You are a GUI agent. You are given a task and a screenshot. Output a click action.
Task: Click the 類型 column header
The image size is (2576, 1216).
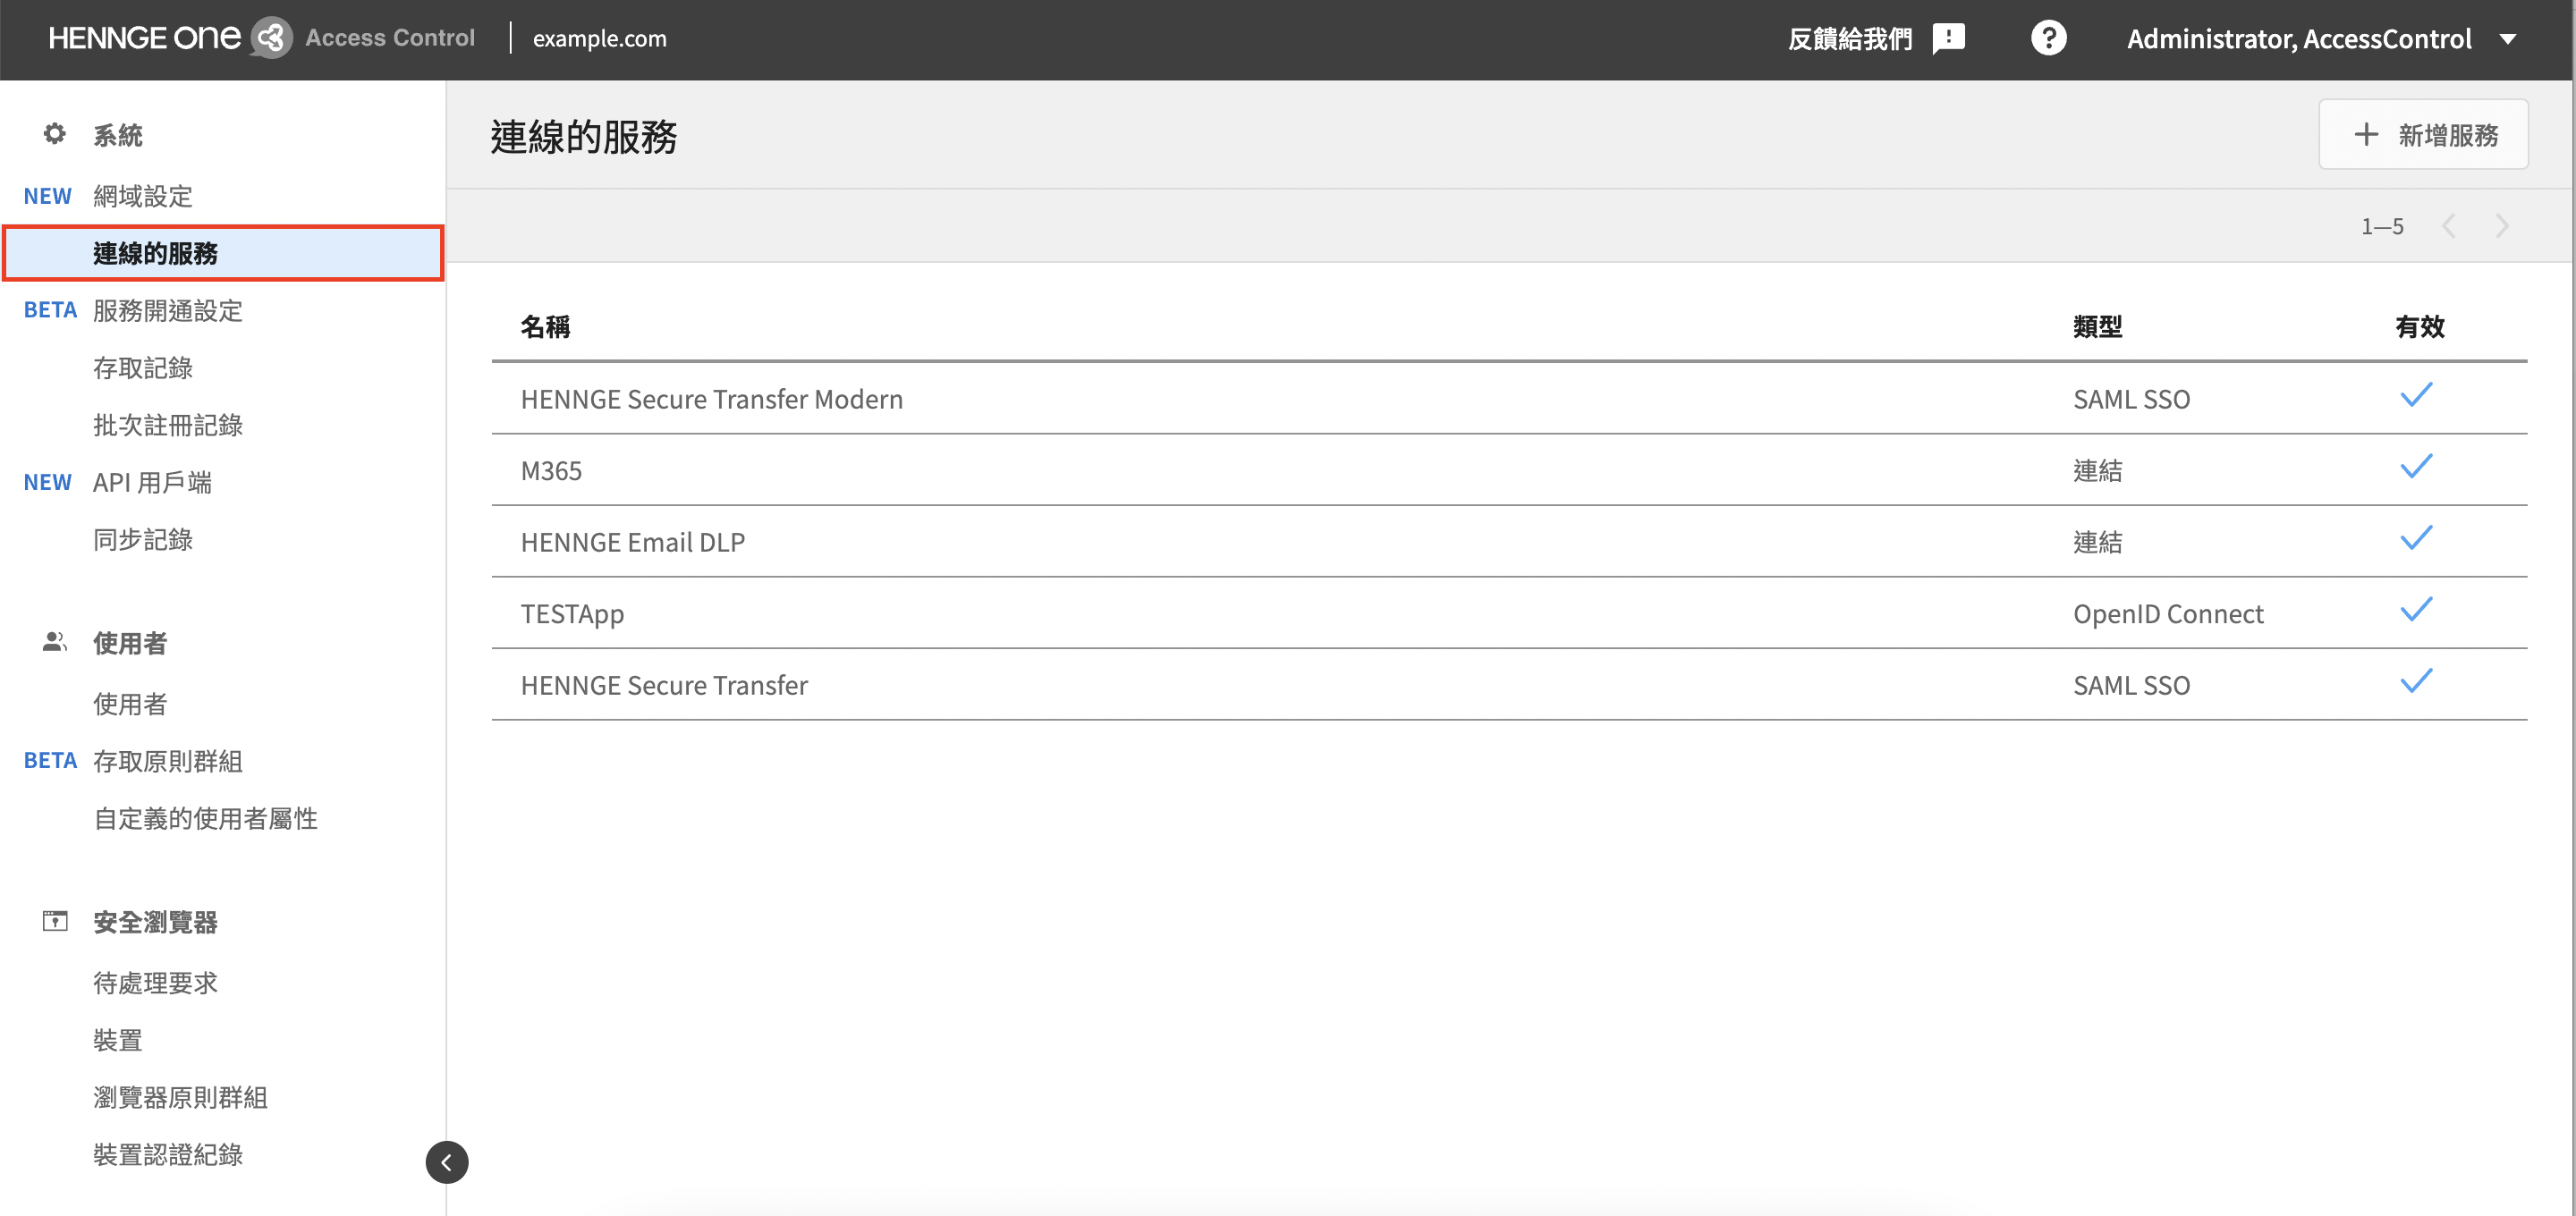pos(2097,326)
